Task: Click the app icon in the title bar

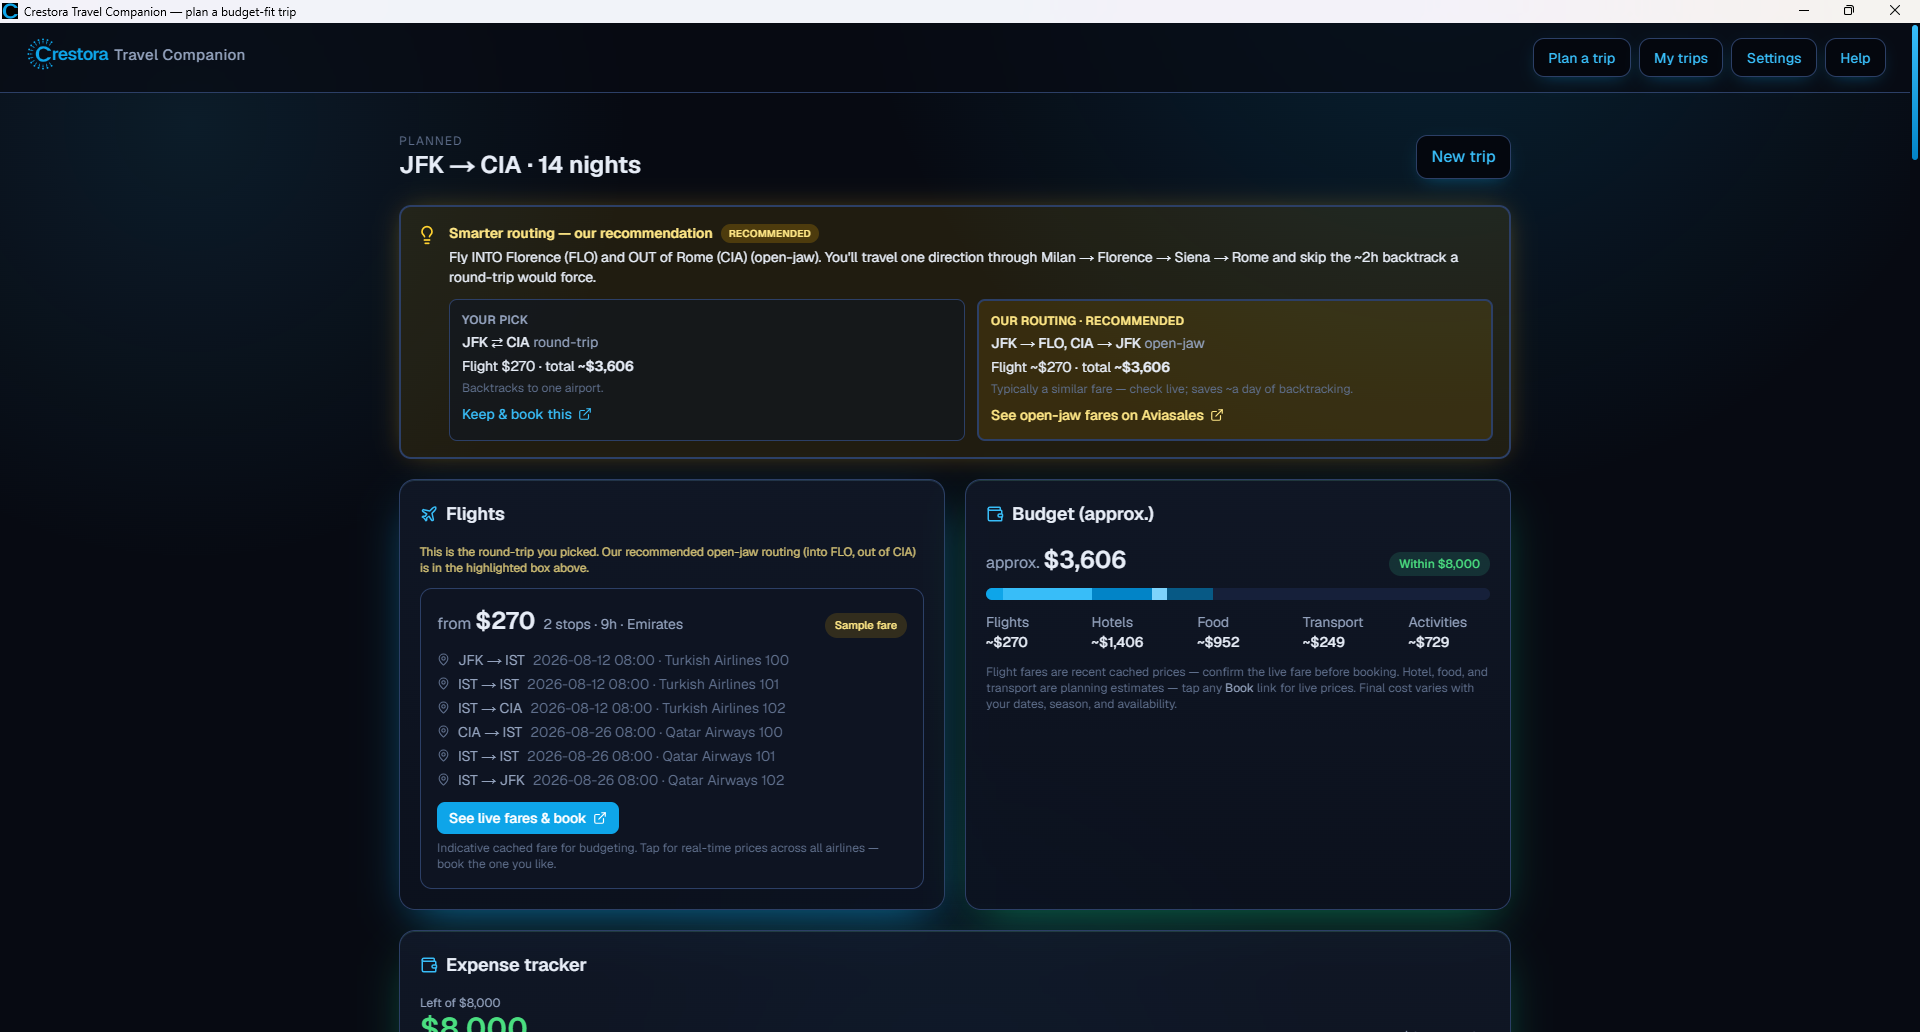Action: tap(10, 11)
